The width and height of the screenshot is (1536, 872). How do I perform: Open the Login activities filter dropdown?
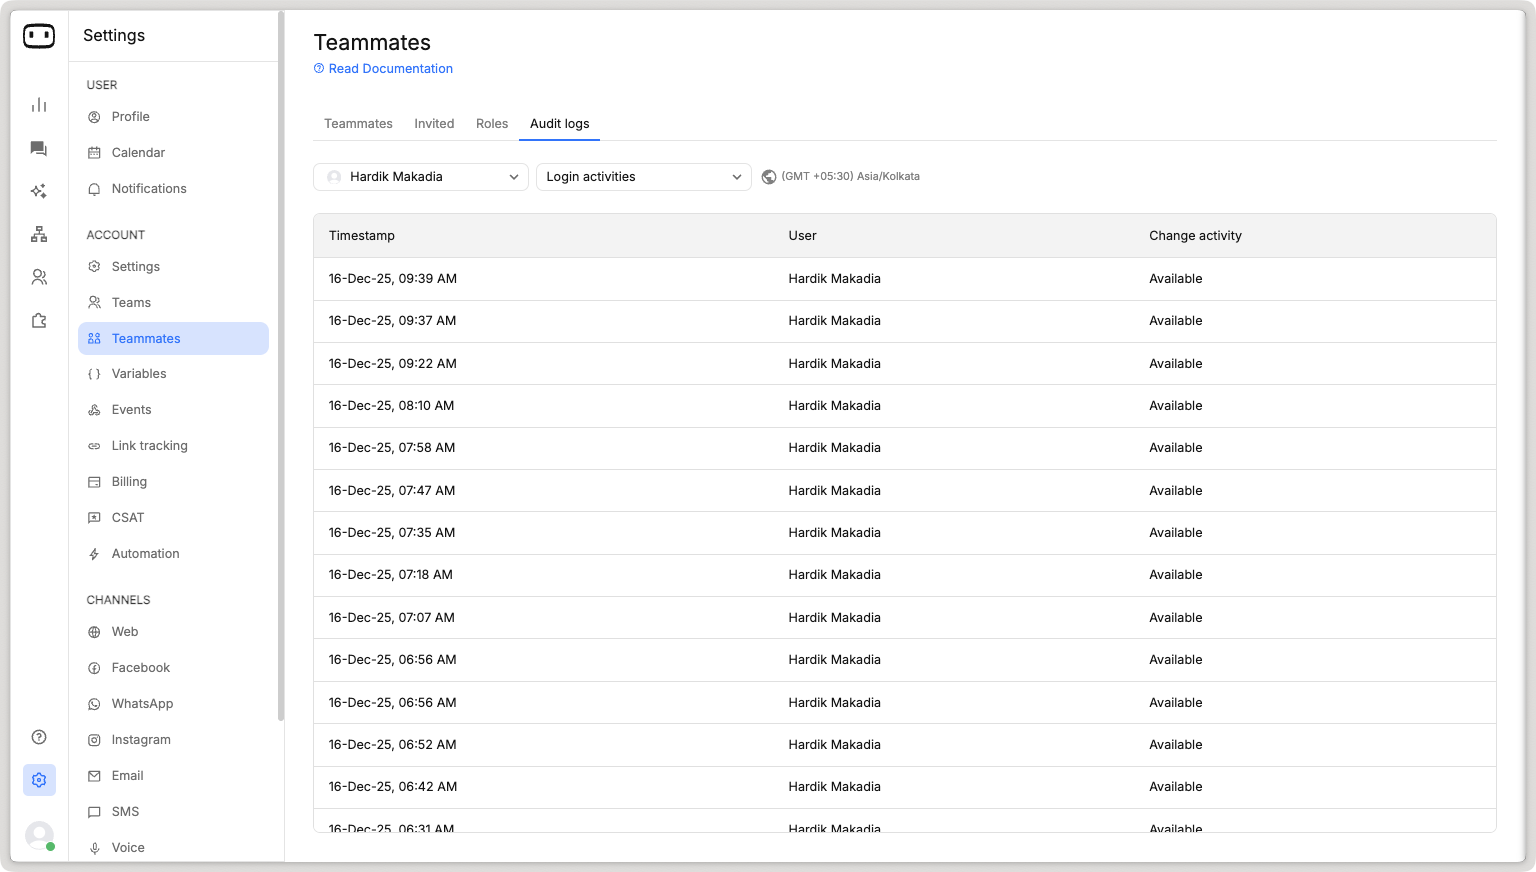pyautogui.click(x=643, y=177)
